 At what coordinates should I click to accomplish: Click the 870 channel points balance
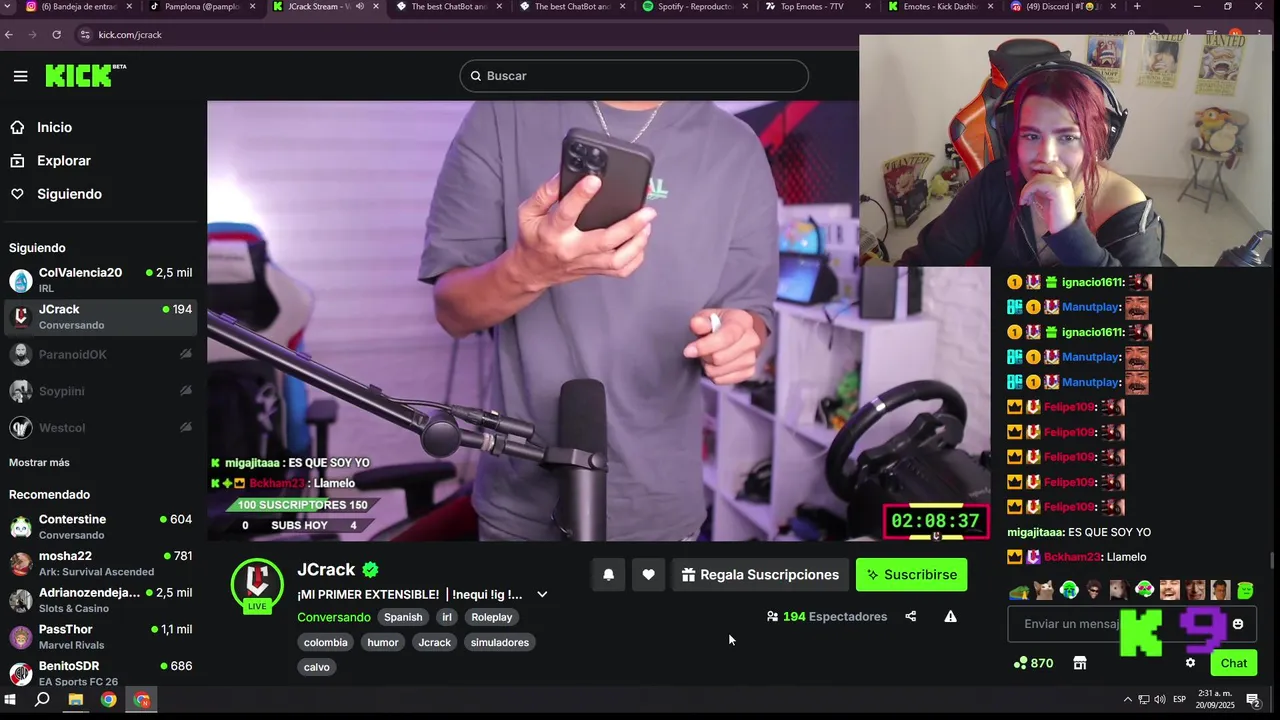(1033, 663)
